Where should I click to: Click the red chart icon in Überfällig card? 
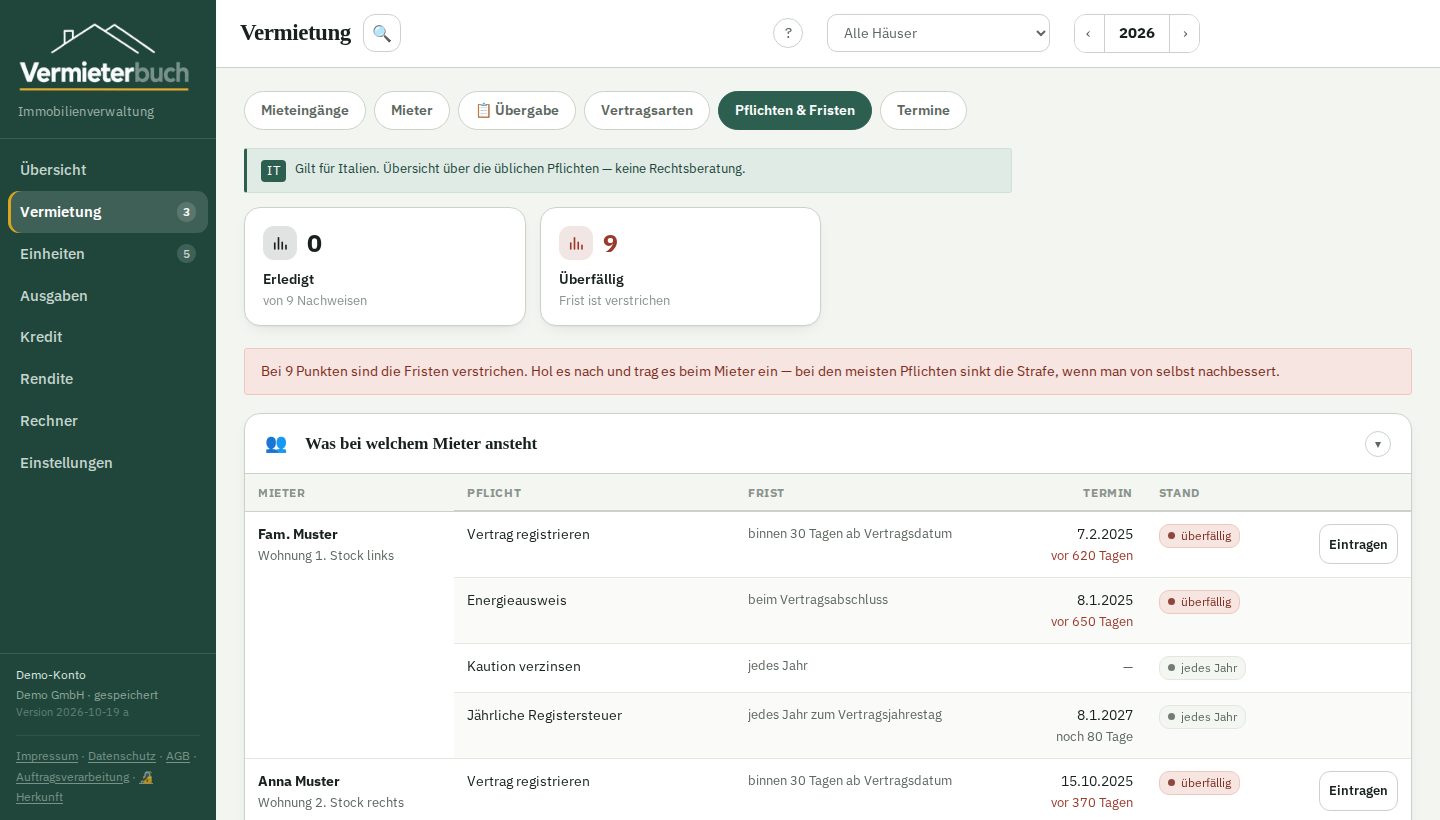576,243
